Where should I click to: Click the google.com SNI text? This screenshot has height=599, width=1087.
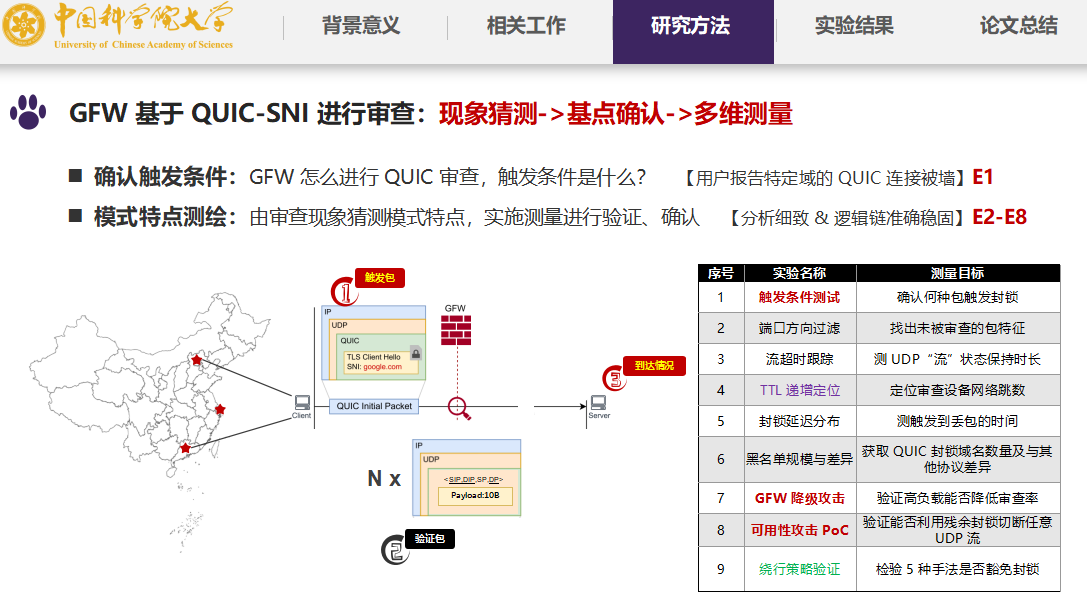coord(383,367)
